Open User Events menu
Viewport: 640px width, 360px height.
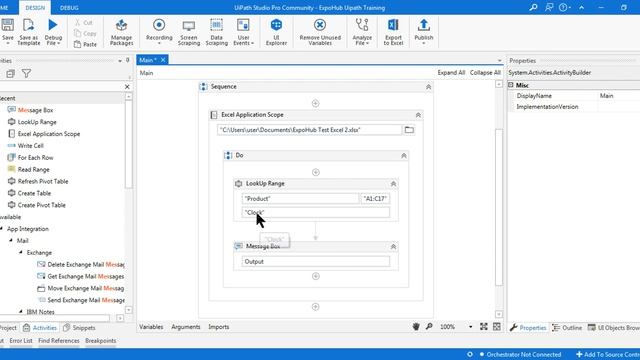(243, 32)
